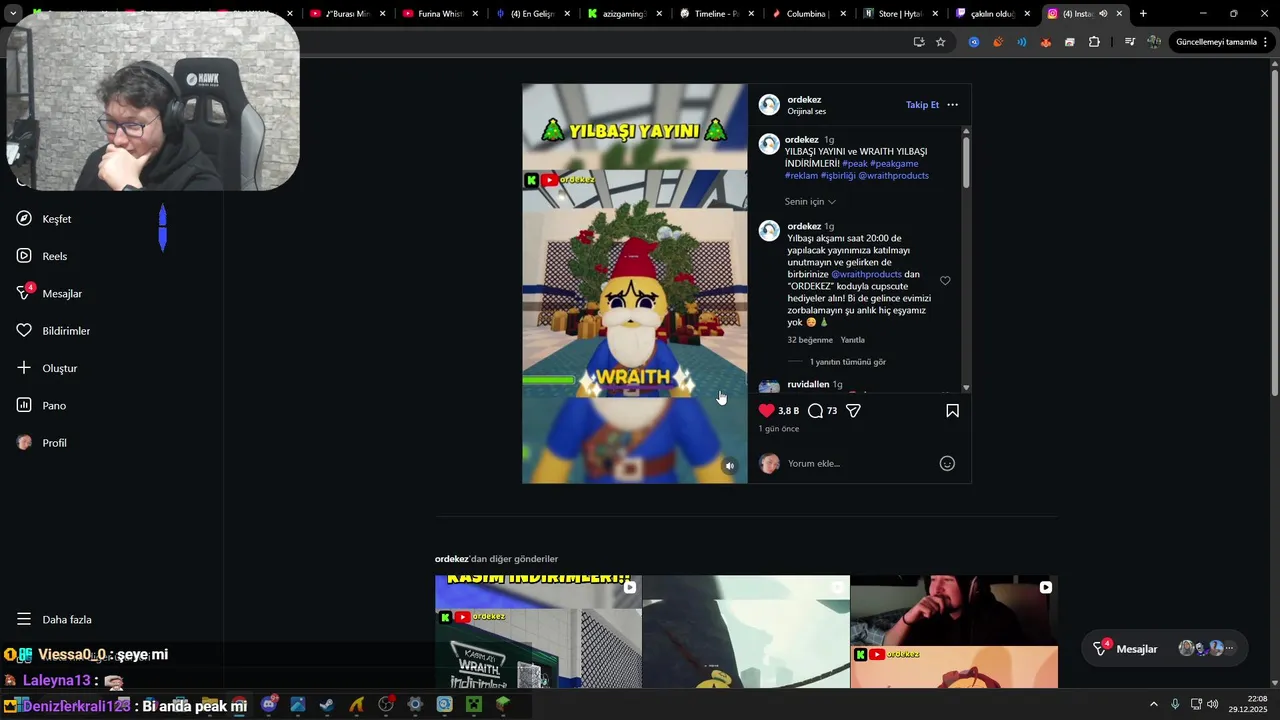Open ordekez profile avatar in post header
The width and height of the screenshot is (1280, 720).
769,105
